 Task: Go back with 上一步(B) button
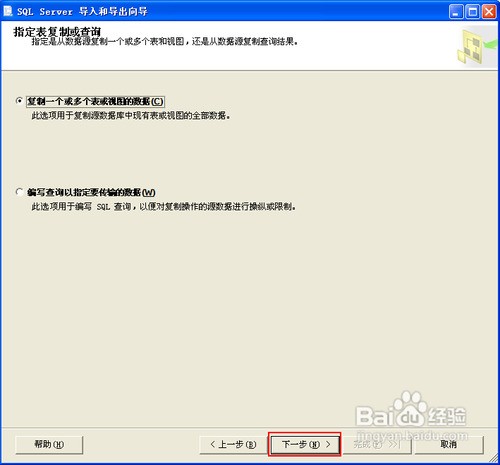click(x=233, y=444)
